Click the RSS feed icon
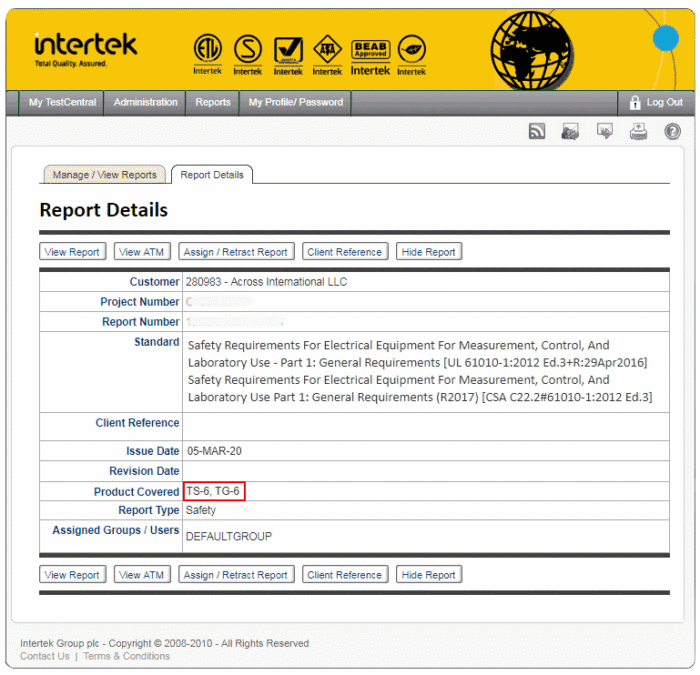This screenshot has width=700, height=675. point(537,132)
